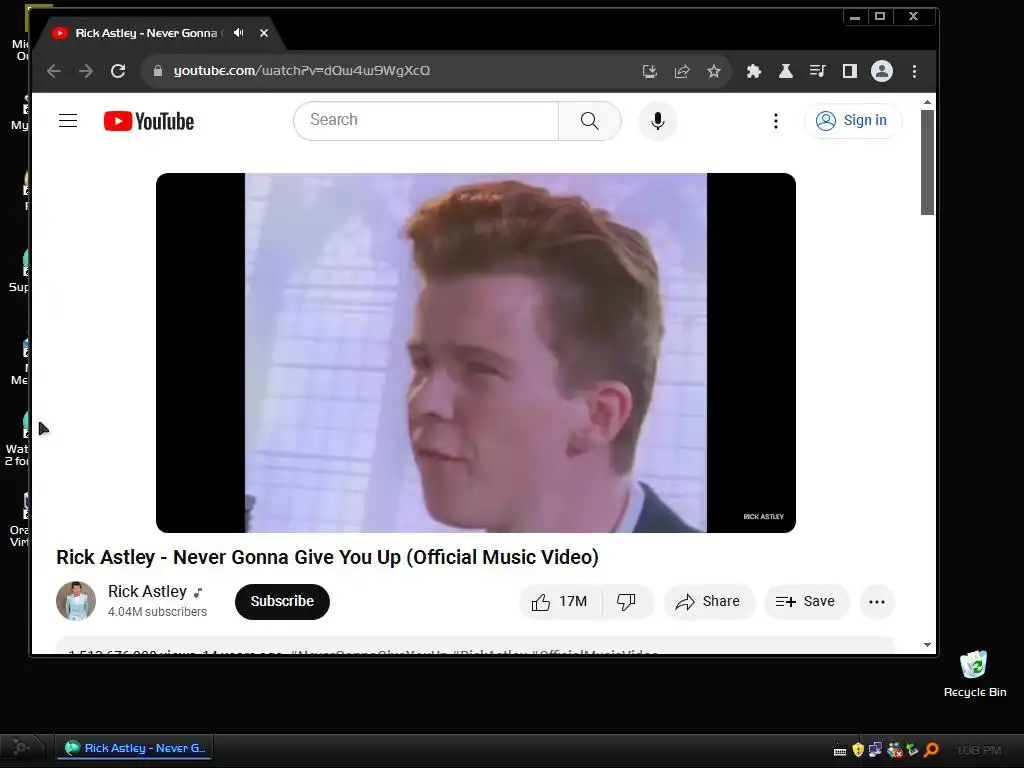Open more actions ellipsis under video
The width and height of the screenshot is (1024, 768).
point(877,601)
